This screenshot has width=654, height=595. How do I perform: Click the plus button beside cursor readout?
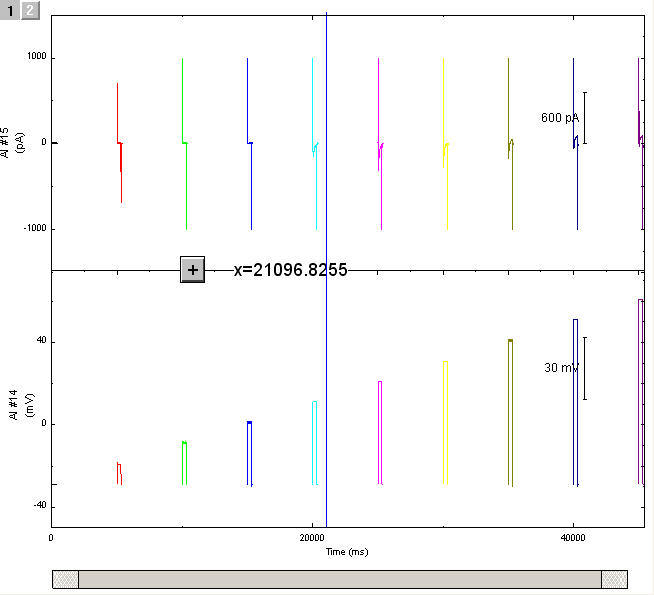192,269
